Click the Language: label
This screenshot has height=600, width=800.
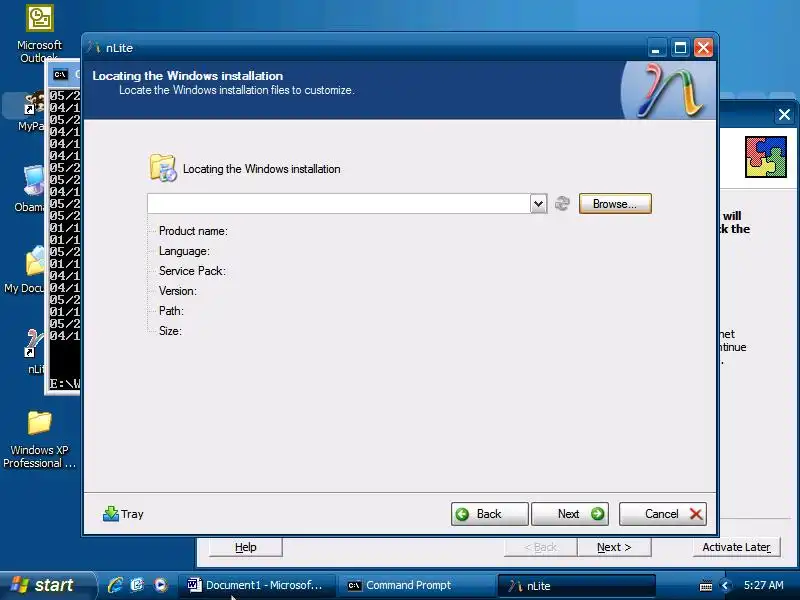[x=184, y=251]
